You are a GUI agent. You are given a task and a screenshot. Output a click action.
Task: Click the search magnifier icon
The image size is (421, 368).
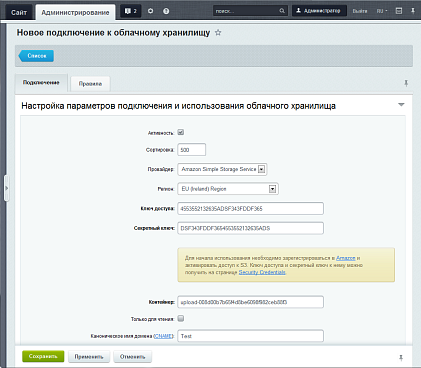pos(282,11)
